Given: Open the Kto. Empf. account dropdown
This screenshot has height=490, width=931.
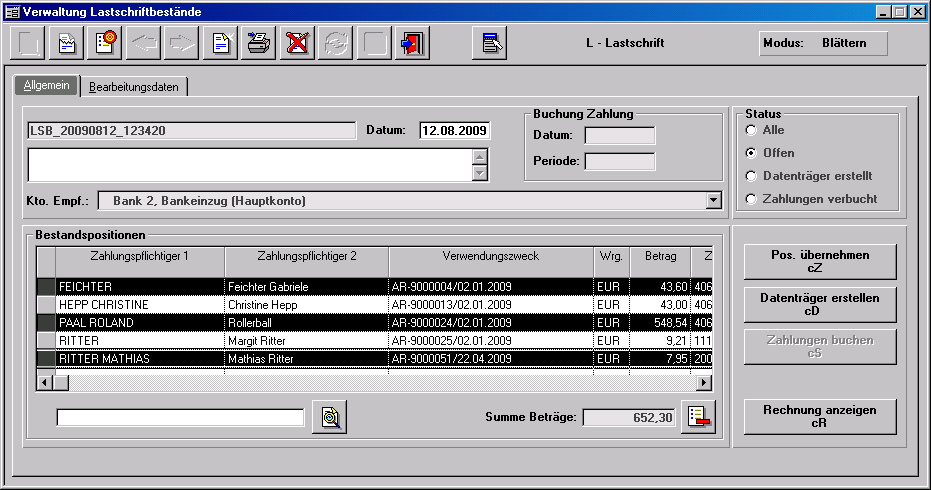Looking at the screenshot, I should click(x=713, y=201).
